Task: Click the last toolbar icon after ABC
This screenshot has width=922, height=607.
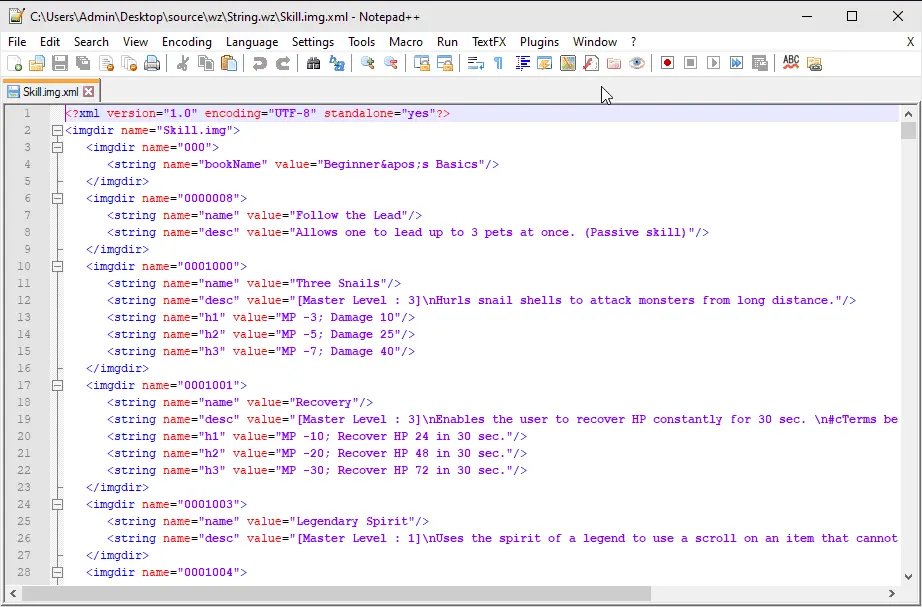Action: 814,64
